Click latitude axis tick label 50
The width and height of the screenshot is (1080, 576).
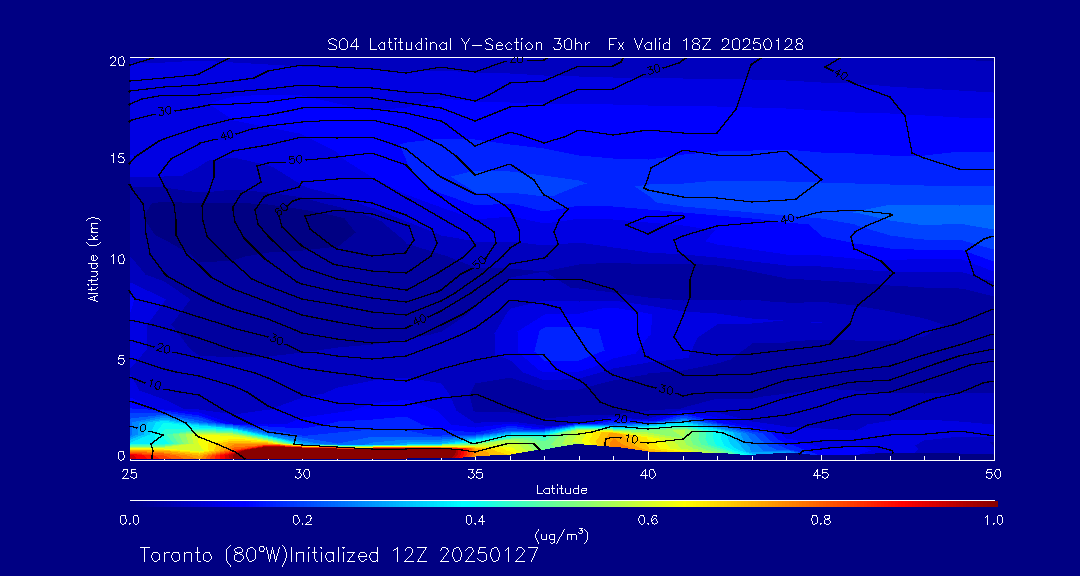994,474
